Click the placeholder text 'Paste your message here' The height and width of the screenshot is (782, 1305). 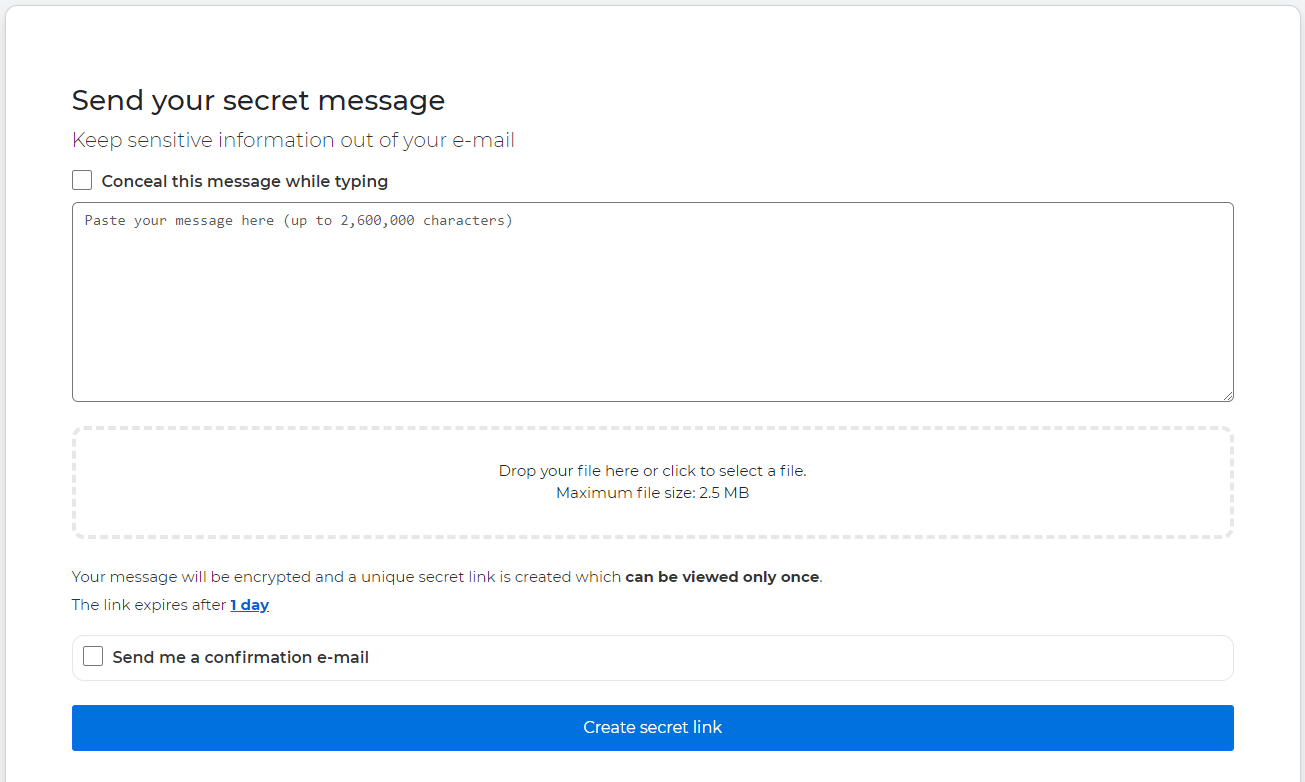click(179, 220)
